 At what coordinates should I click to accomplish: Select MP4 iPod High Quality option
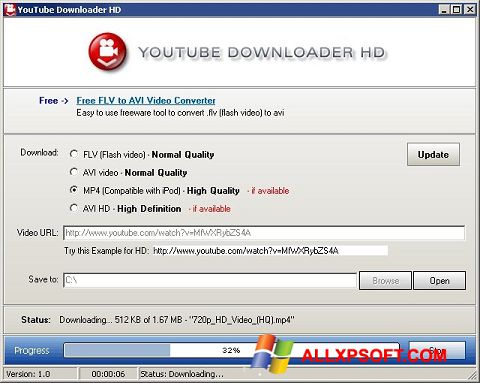[74, 190]
